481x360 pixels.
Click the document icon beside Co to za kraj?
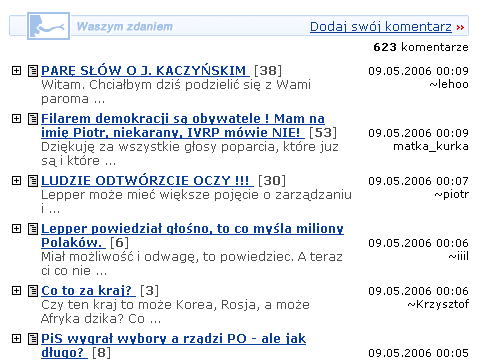(33, 291)
